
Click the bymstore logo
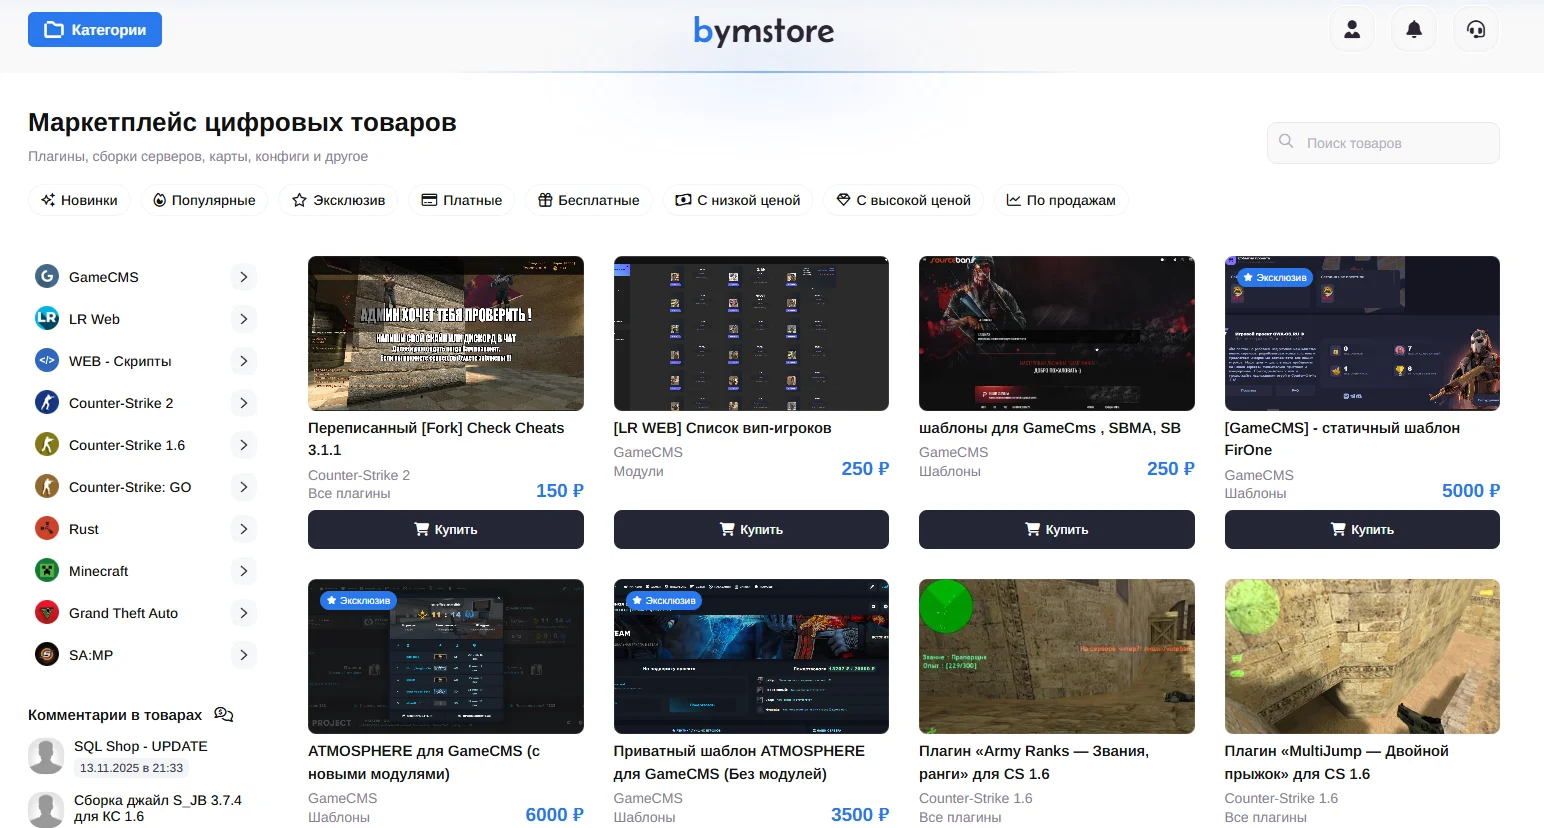[x=764, y=30]
